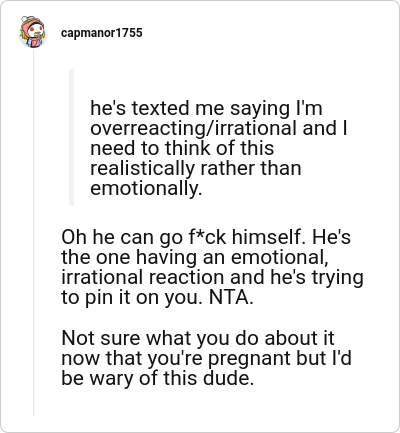400x433 pixels.
Task: Click the quoted line "need to think of this"
Action: click(182, 148)
